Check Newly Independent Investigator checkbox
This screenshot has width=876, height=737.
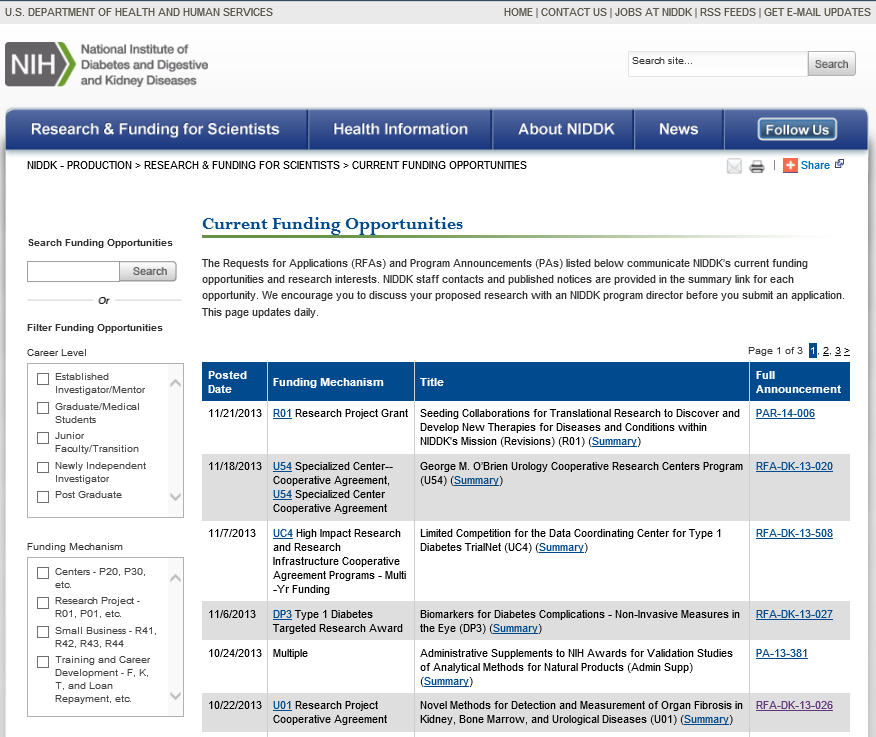point(43,467)
